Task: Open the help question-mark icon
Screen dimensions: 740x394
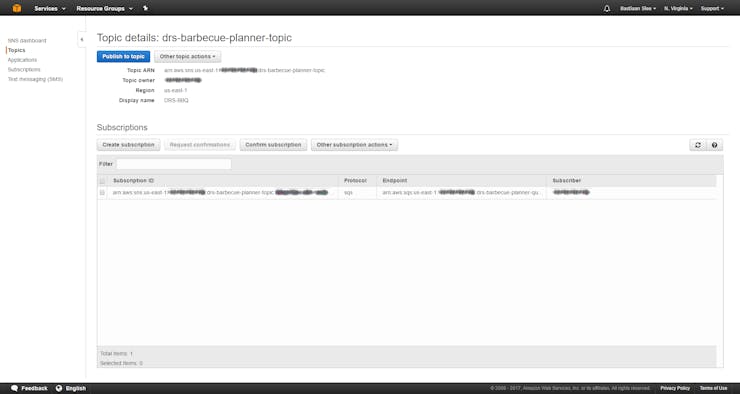Action: [x=715, y=145]
